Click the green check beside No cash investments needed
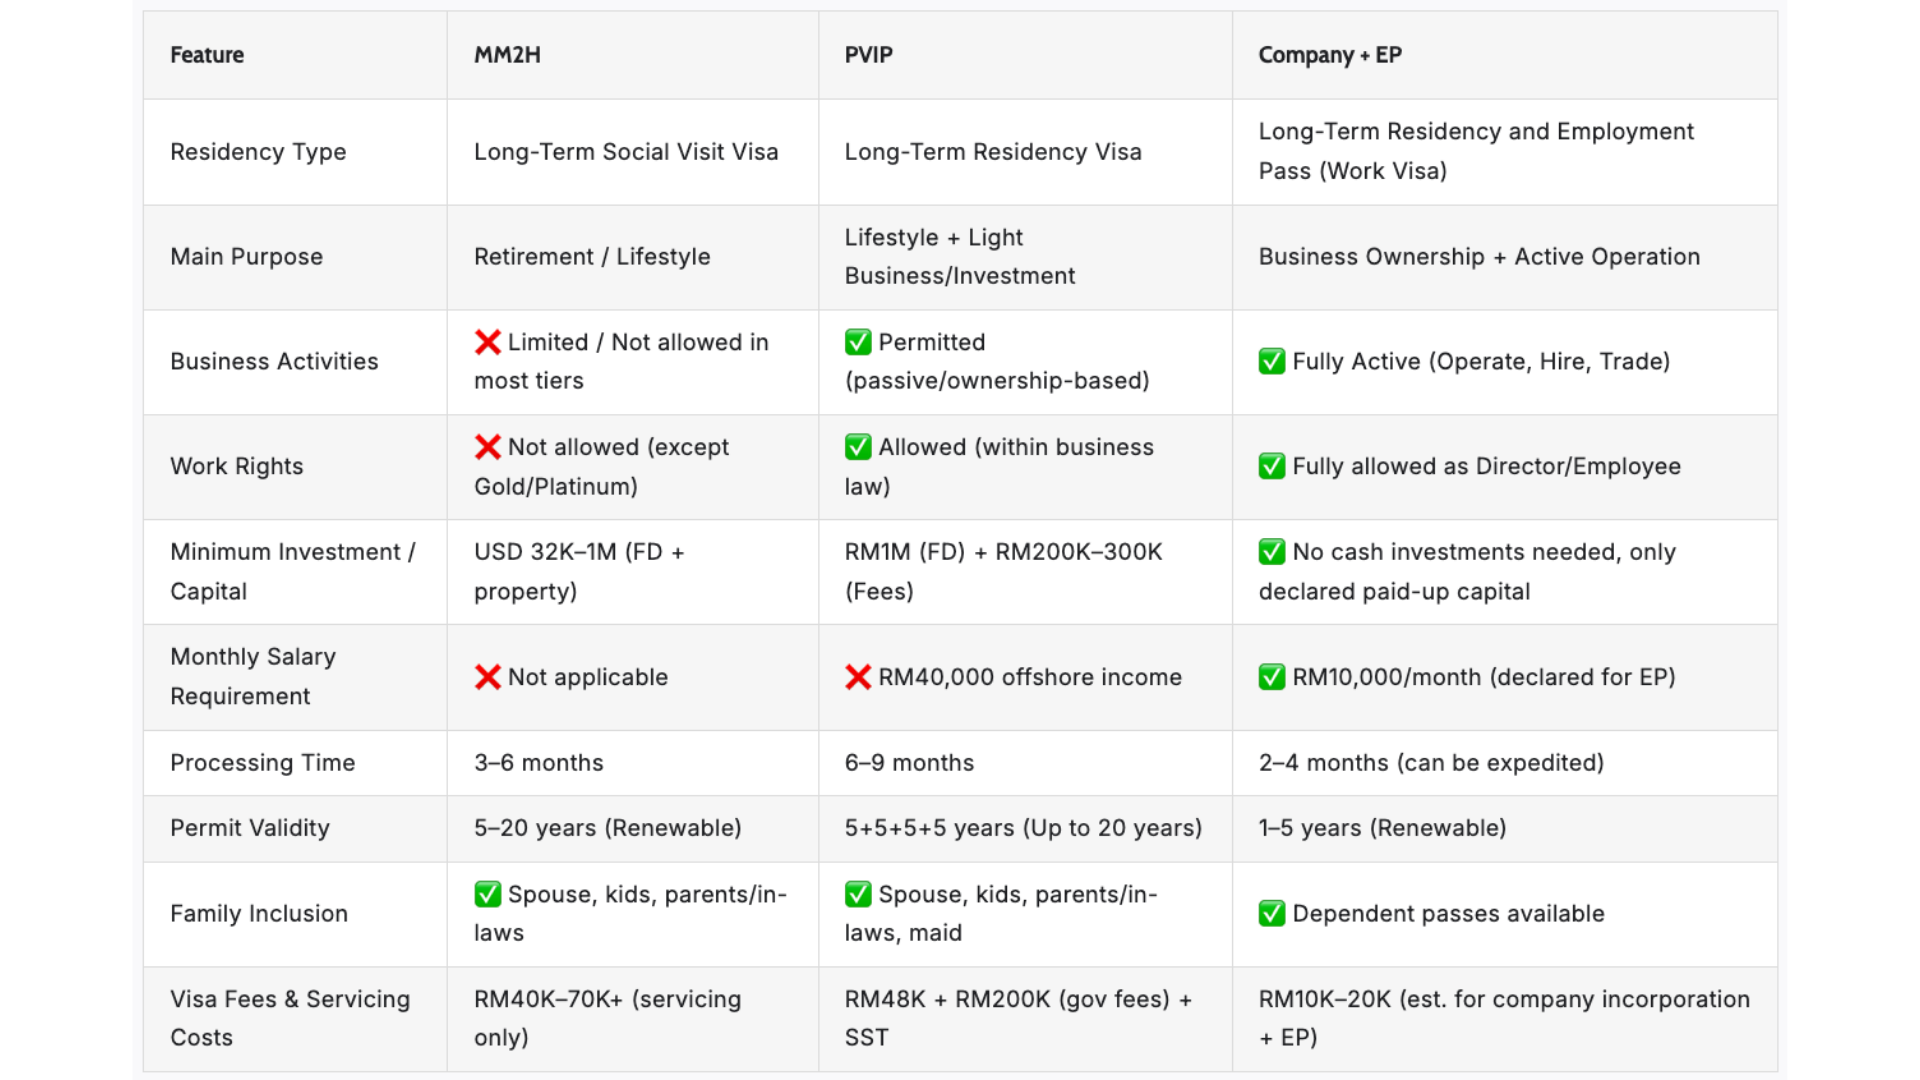1920x1080 pixels. pos(1272,552)
